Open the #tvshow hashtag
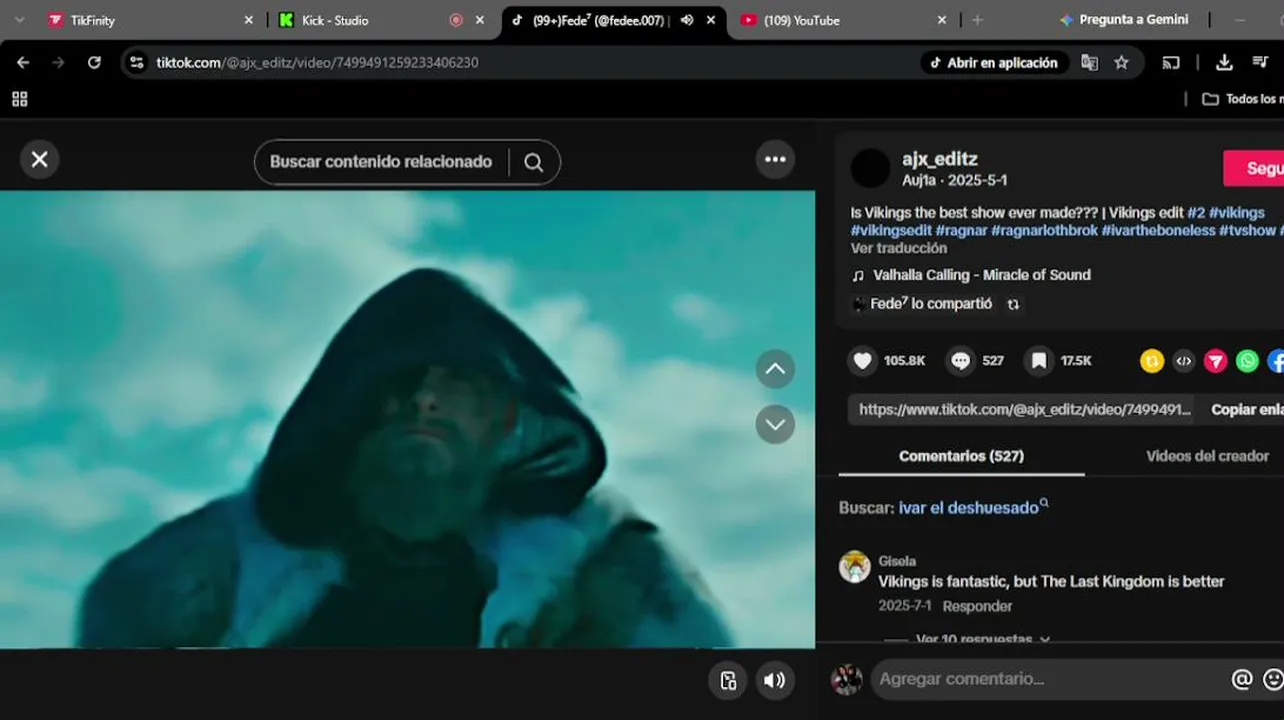 click(1248, 231)
